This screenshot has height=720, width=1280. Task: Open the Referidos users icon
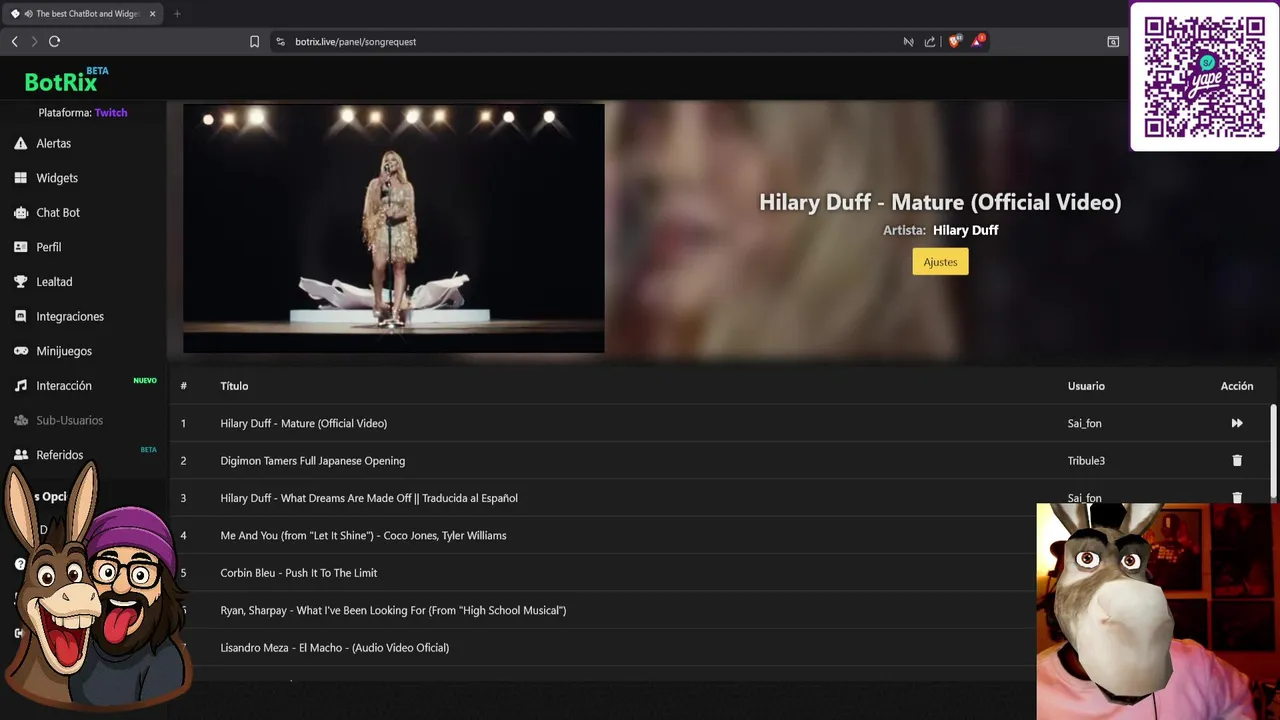tap(20, 455)
